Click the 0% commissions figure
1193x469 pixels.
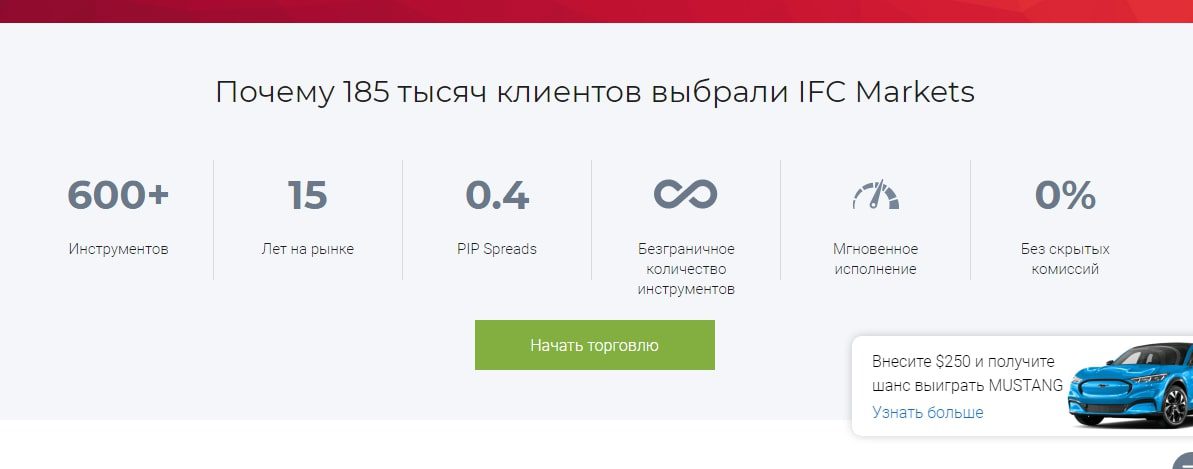(x=1065, y=195)
